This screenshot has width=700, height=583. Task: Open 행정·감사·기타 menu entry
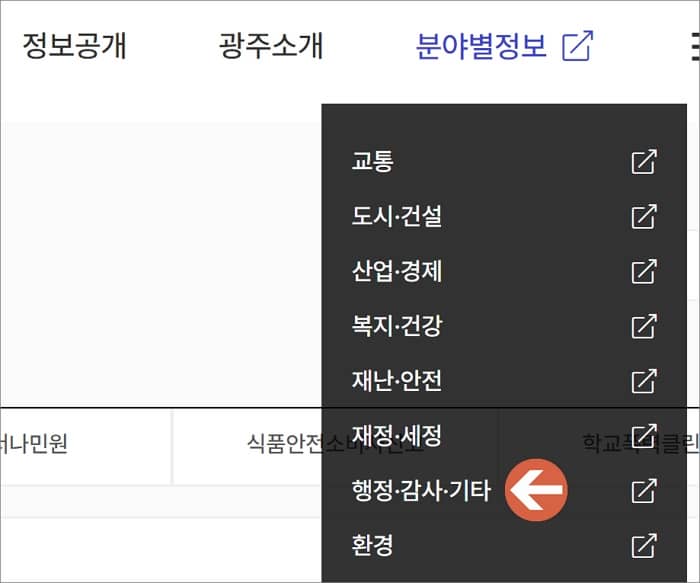(x=421, y=491)
